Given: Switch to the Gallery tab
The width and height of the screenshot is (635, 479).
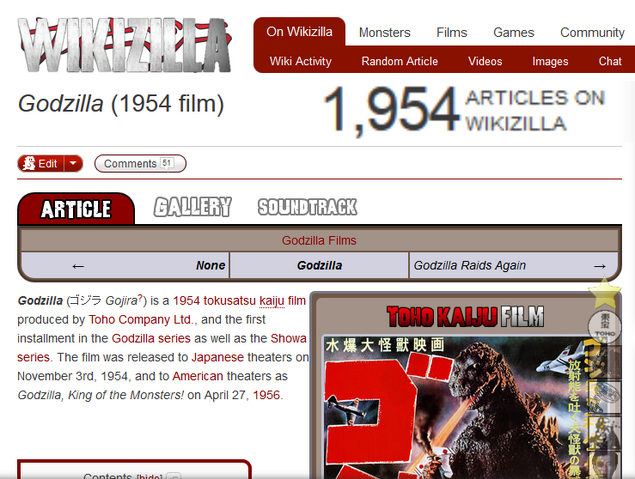Looking at the screenshot, I should click(192, 207).
